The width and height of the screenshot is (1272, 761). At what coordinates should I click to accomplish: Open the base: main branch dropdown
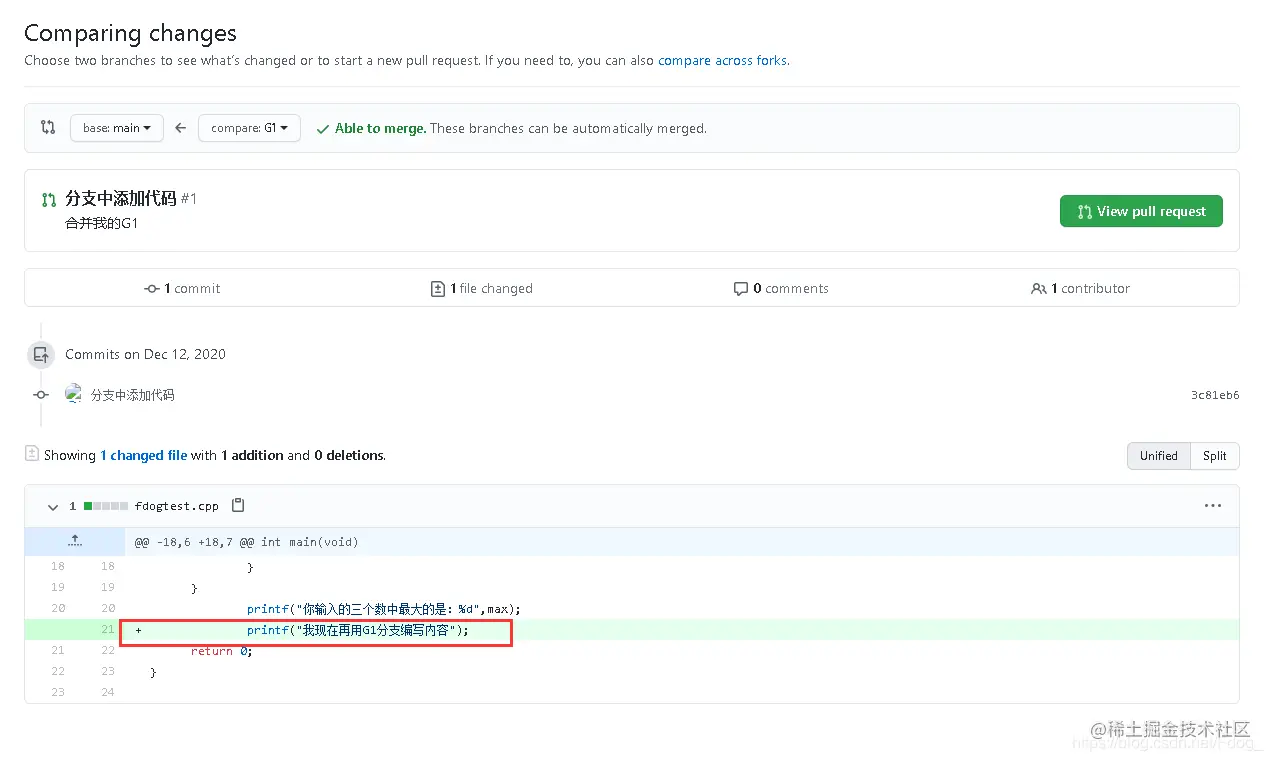[x=117, y=128]
